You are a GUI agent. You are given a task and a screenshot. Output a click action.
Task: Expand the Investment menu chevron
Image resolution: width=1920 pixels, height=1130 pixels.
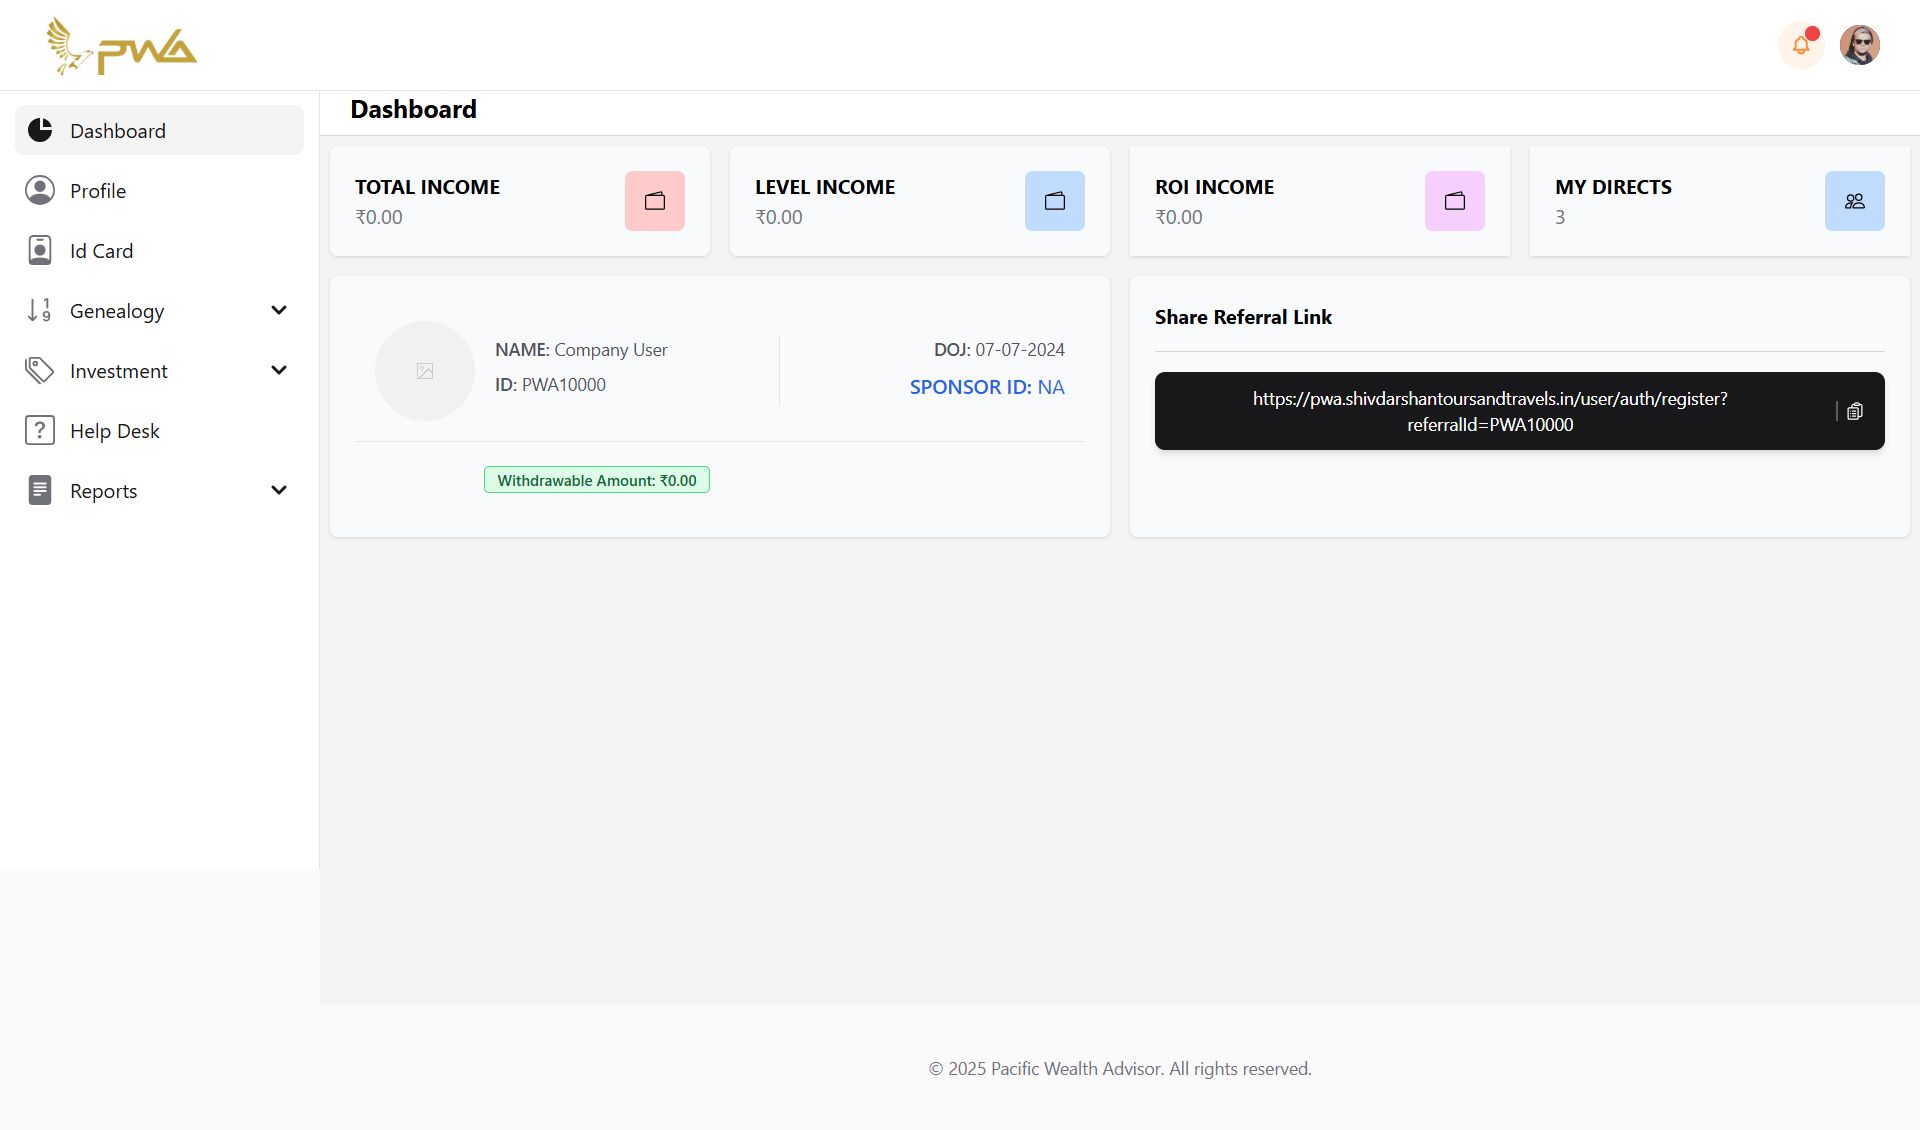click(x=279, y=370)
